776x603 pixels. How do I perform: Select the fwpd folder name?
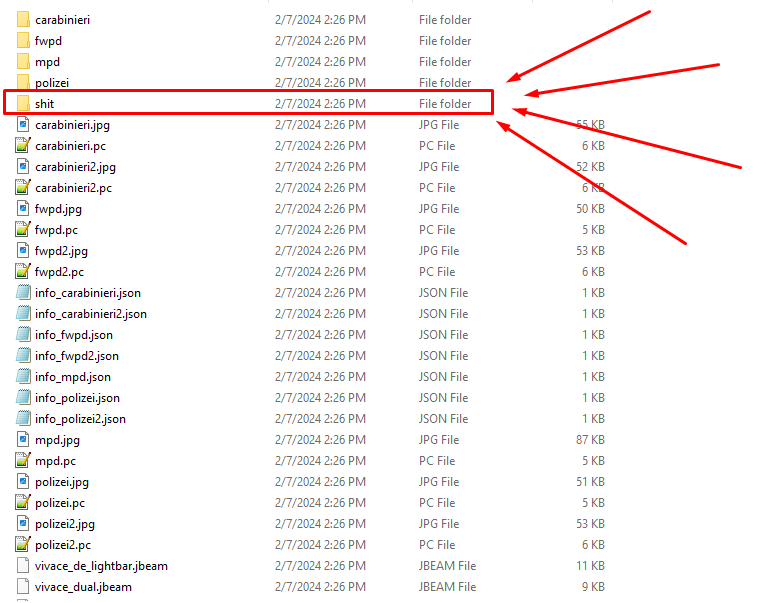[x=48, y=41]
